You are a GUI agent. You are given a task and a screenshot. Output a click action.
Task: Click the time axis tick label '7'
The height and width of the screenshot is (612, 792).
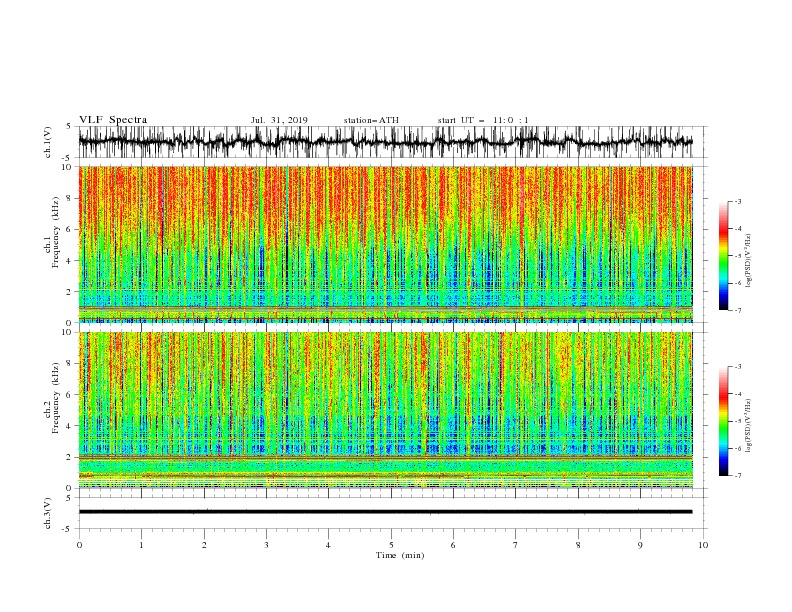[x=516, y=545]
